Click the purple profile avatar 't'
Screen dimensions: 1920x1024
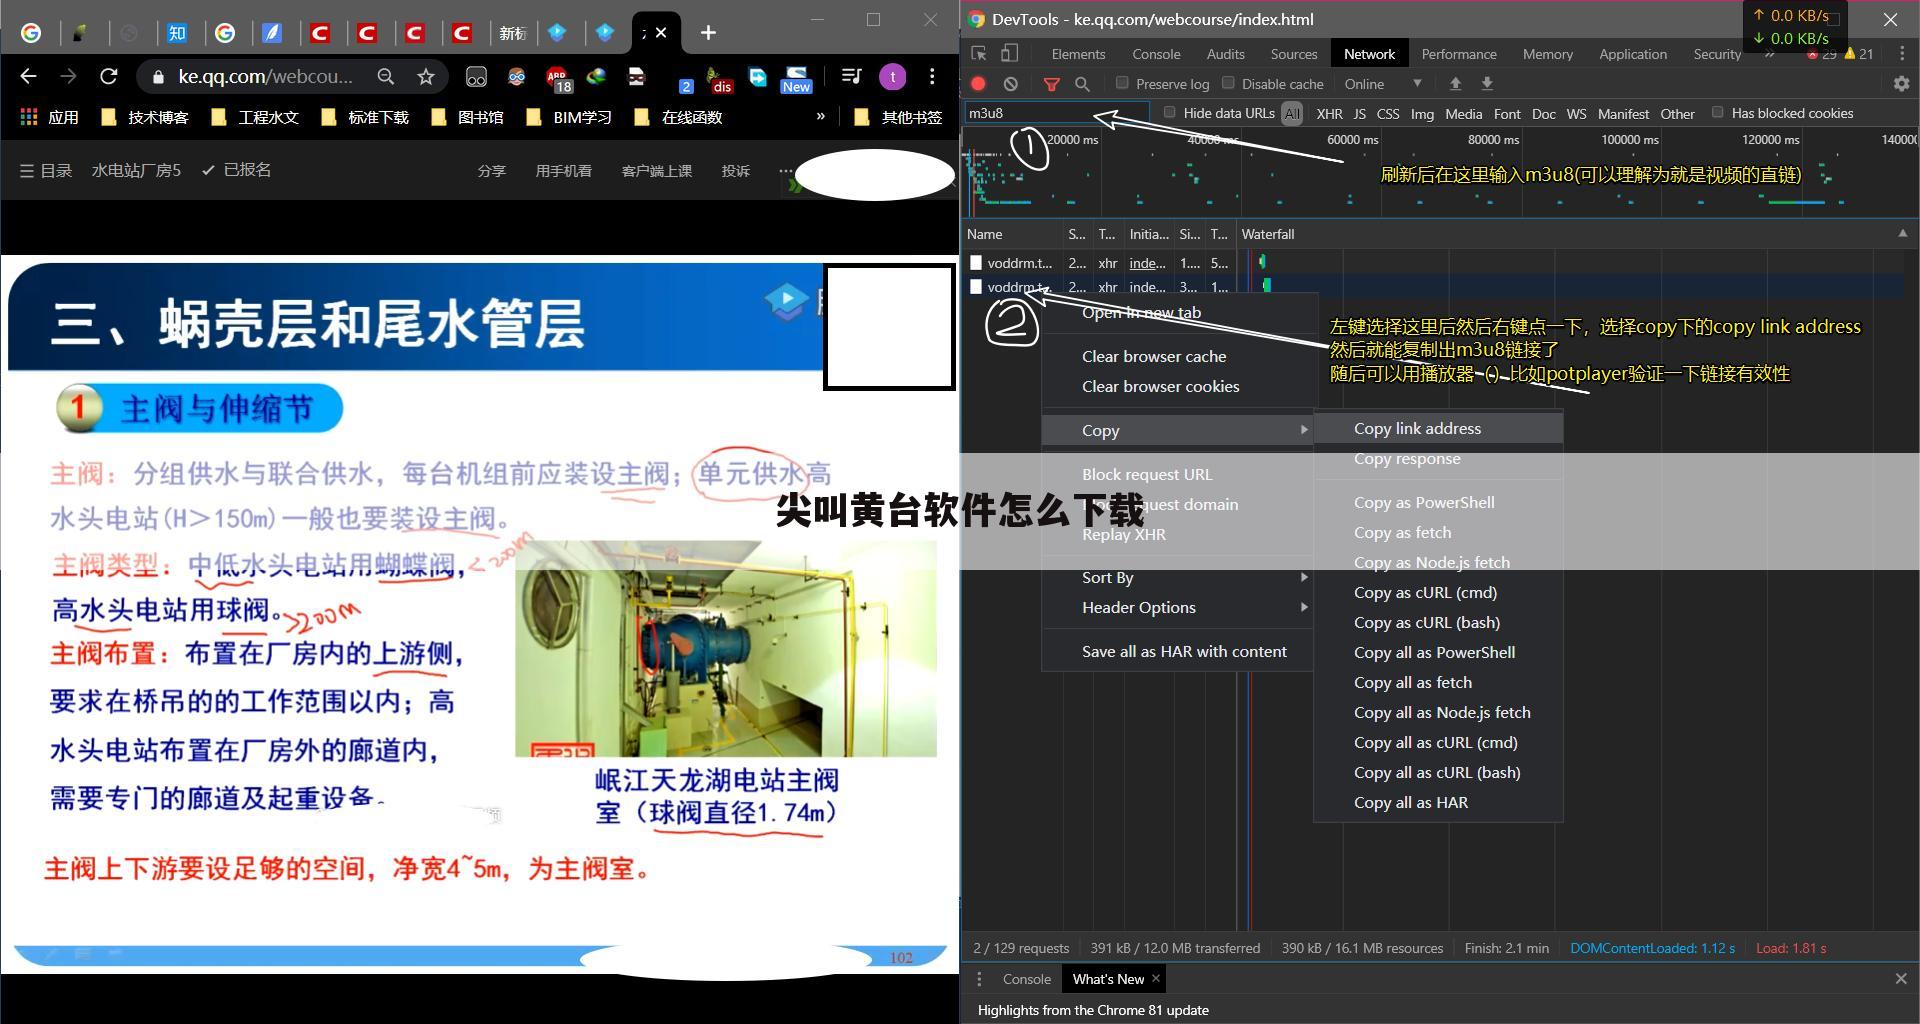coord(892,76)
